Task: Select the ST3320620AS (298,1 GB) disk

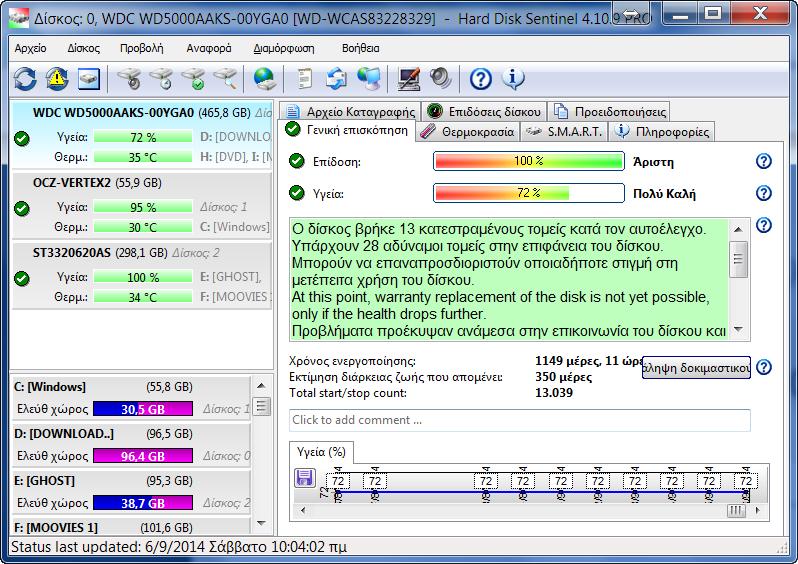Action: (141, 276)
